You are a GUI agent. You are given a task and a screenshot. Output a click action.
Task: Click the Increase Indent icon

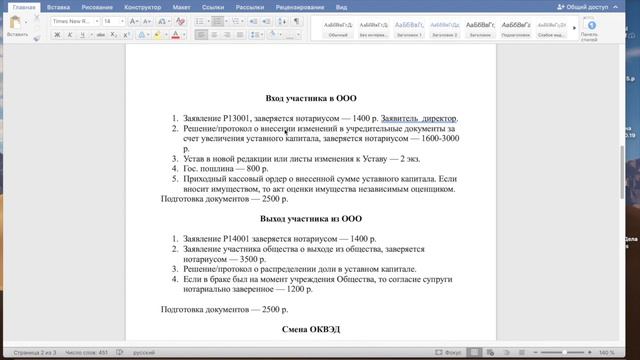(266, 21)
